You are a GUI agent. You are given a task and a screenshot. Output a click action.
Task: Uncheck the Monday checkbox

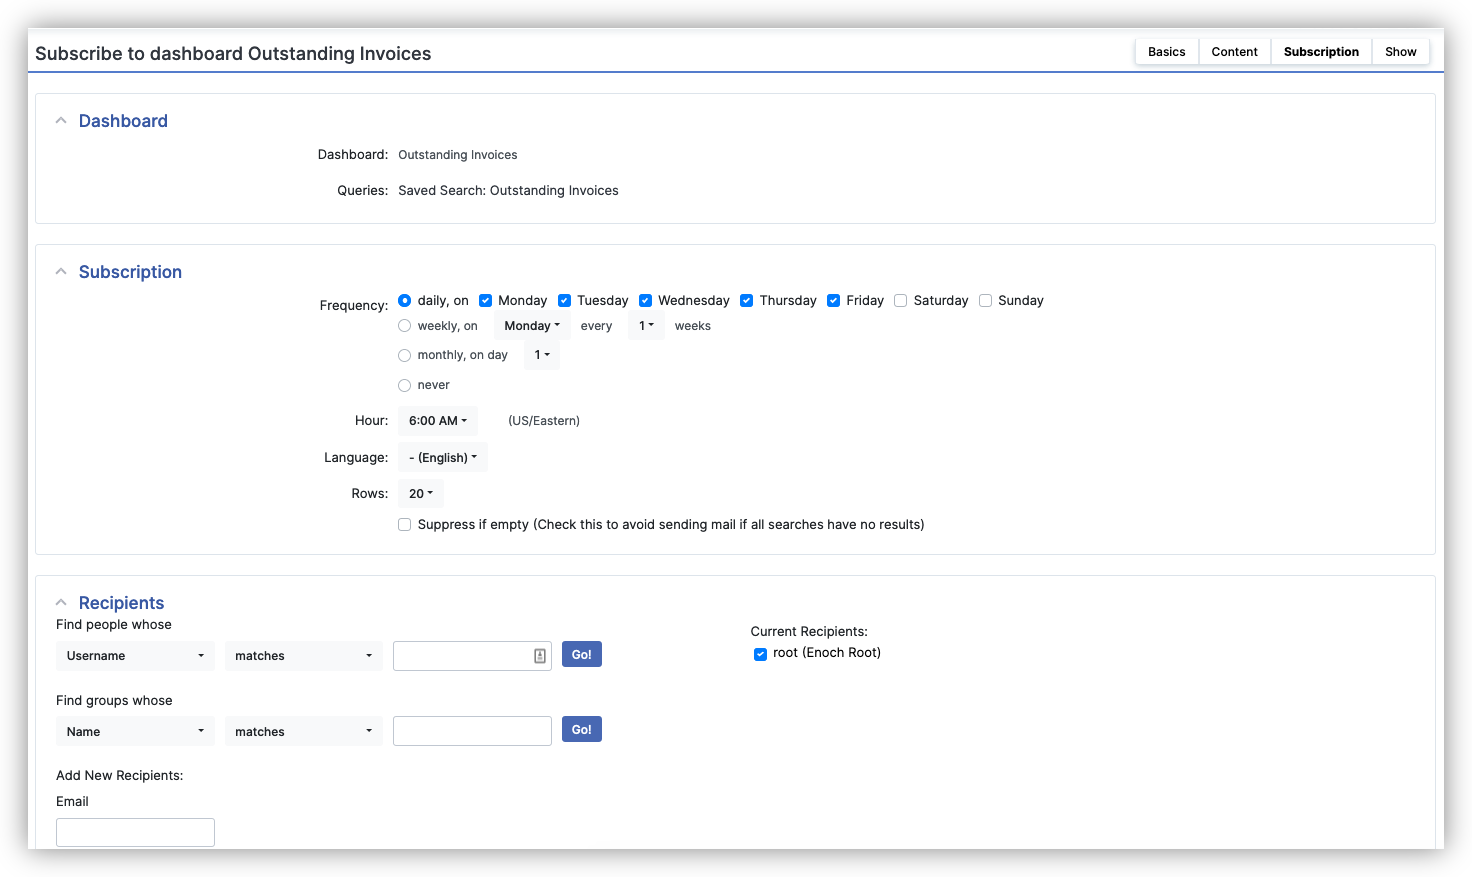[x=485, y=300]
